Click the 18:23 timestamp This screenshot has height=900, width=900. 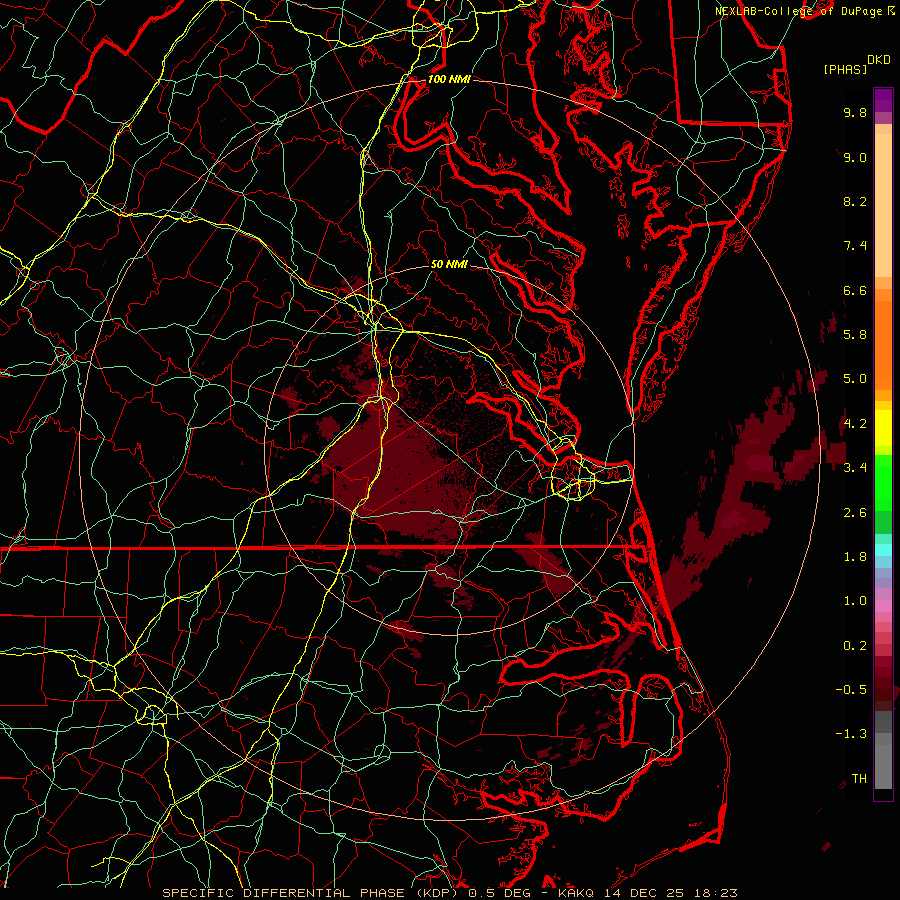(715, 893)
